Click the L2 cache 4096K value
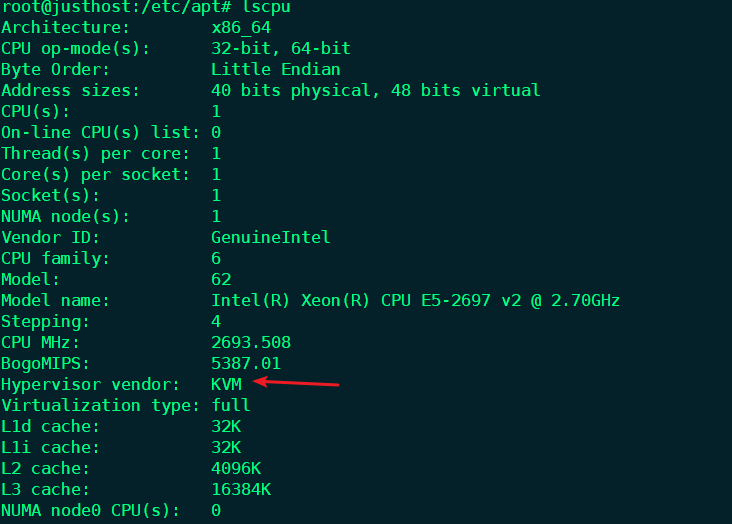Image resolution: width=732 pixels, height=524 pixels. pyautogui.click(x=236, y=468)
